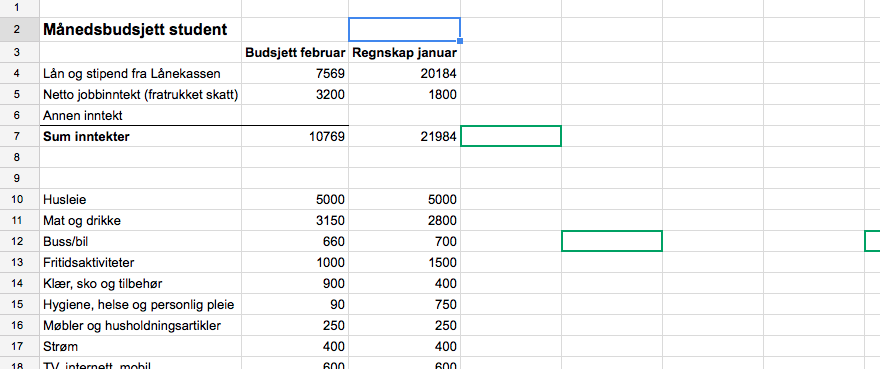Screen dimensions: 880x369
Task: Select the Sum inntekter cell
Action: coord(140,136)
